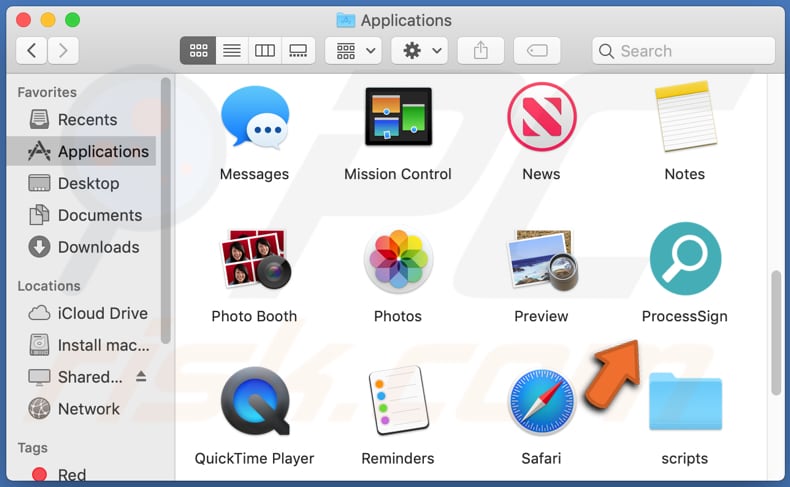Viewport: 790px width, 487px height.
Task: Open the gear Action menu
Action: tap(420, 50)
